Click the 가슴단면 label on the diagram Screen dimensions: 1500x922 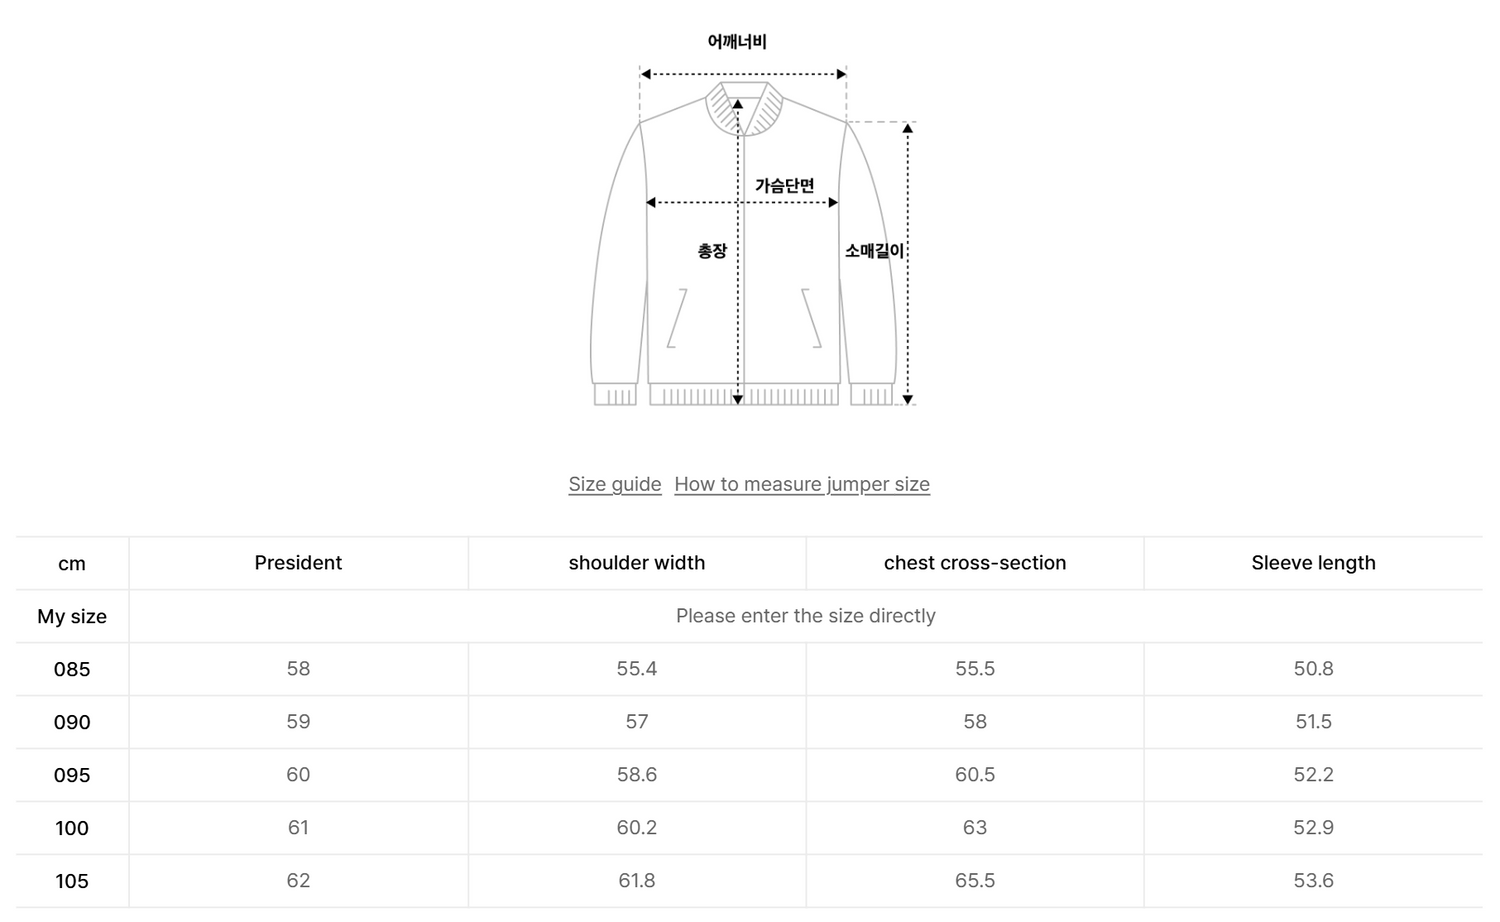pyautogui.click(x=785, y=185)
